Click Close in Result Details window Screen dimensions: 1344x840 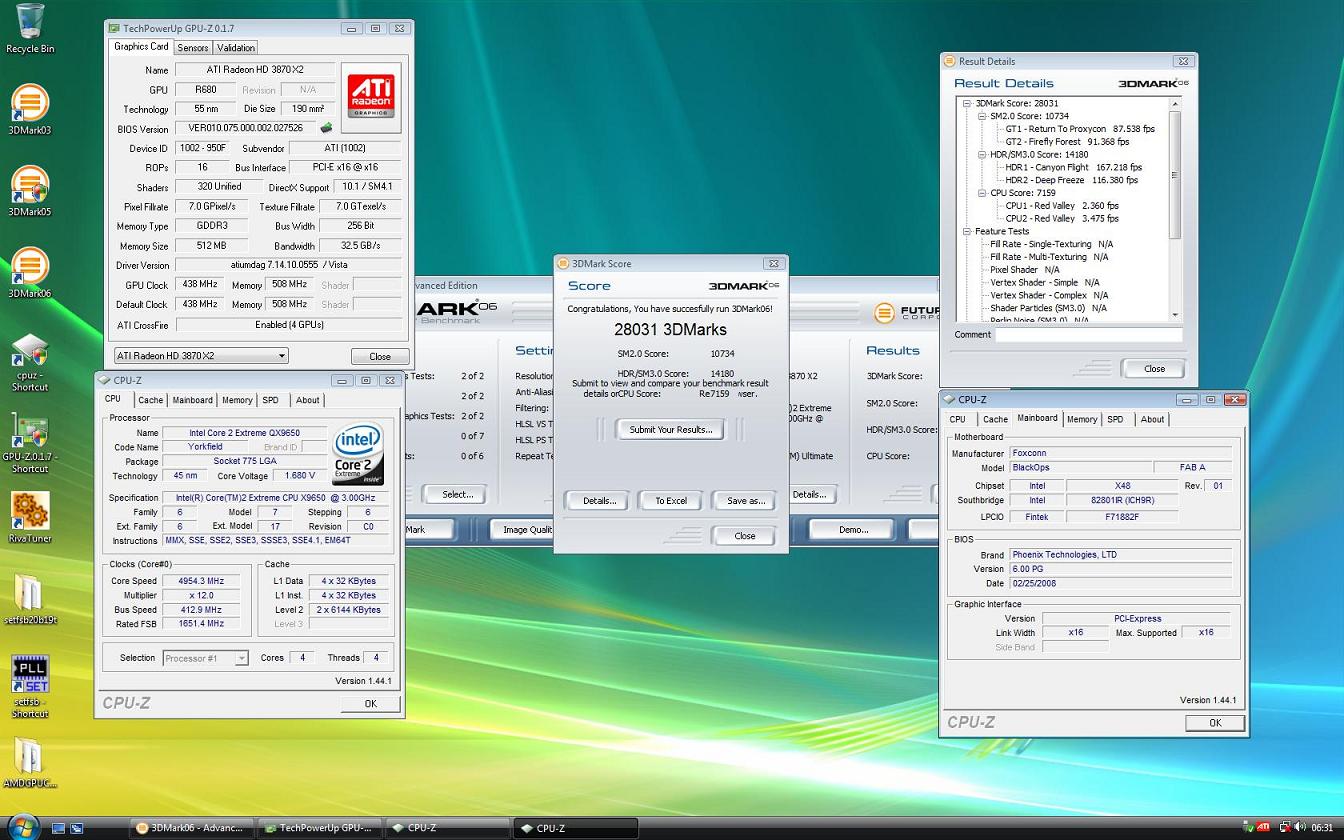[x=1154, y=368]
